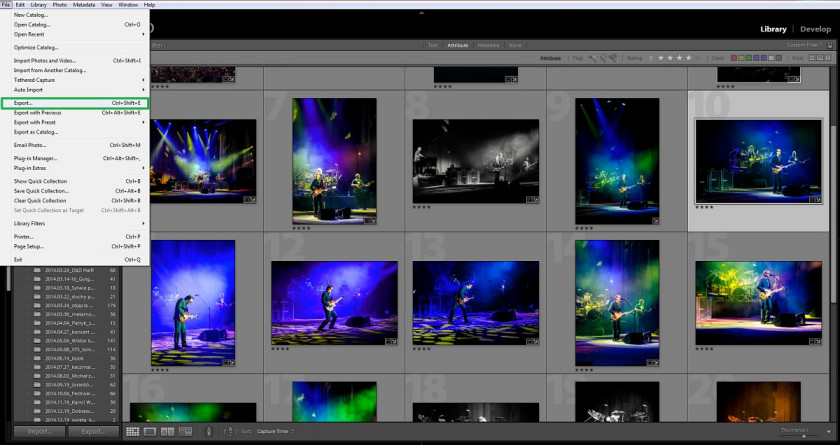Image resolution: width=840 pixels, height=445 pixels.
Task: Open the Sort Capture Time dropdown
Action: (x=275, y=432)
